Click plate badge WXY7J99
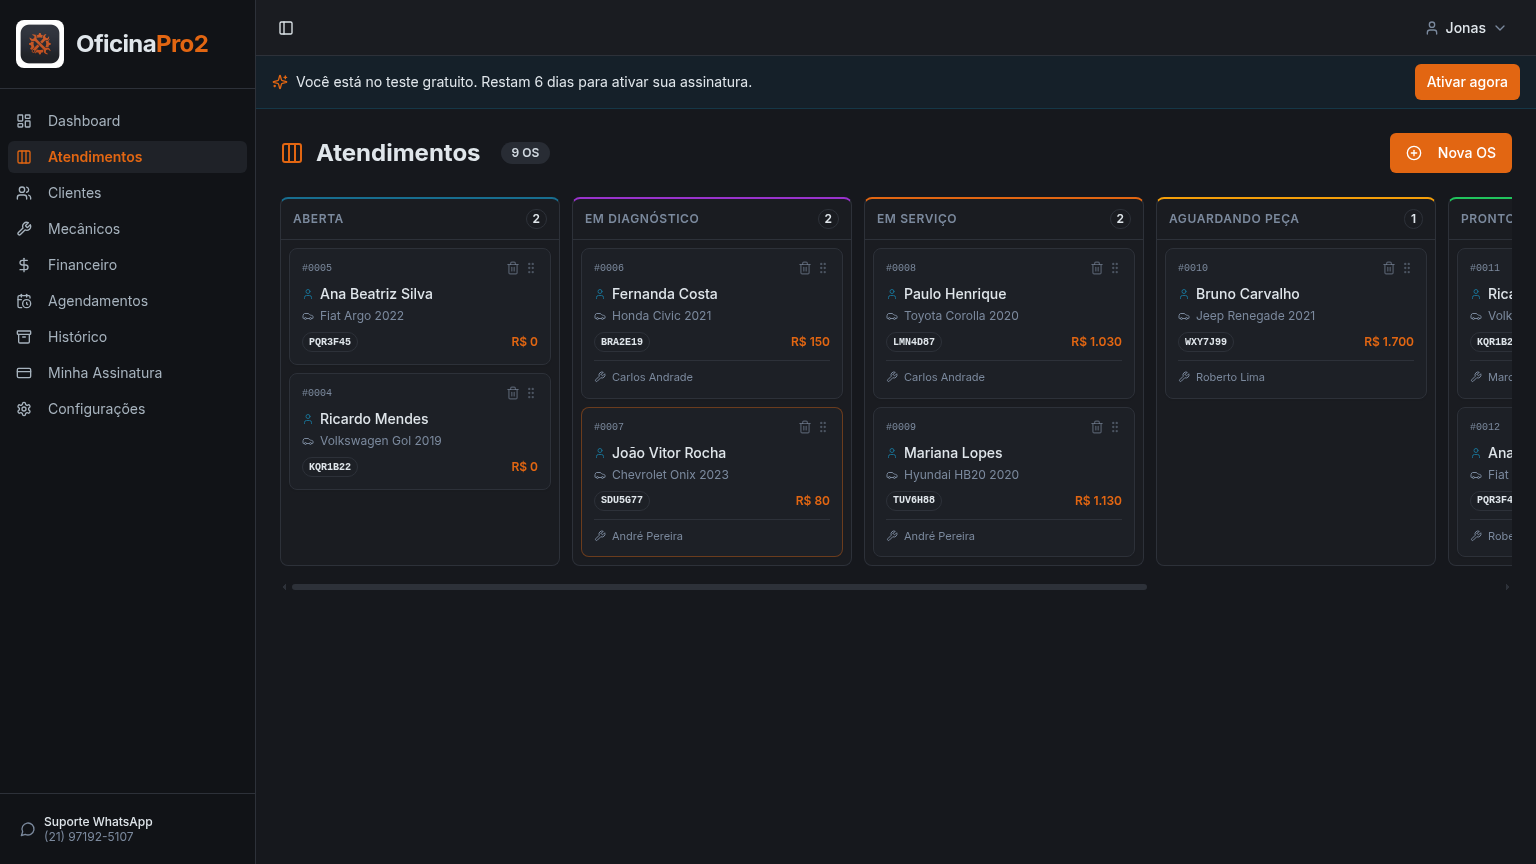This screenshot has width=1536, height=864. (1206, 342)
